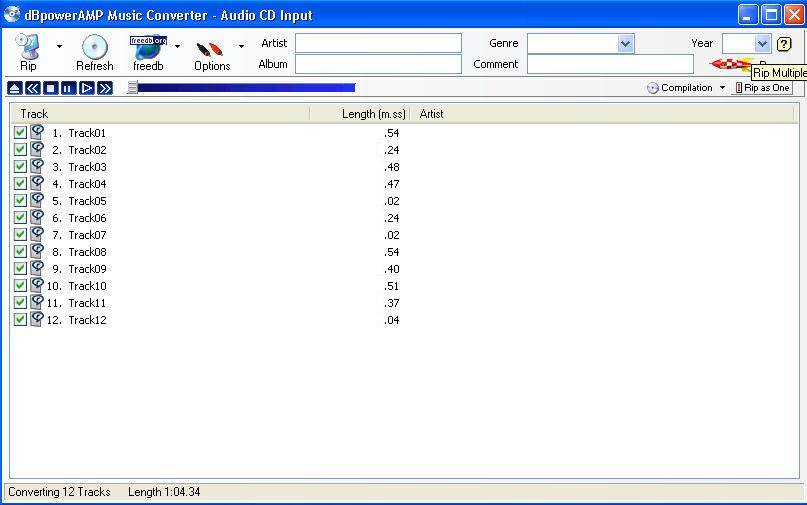Open the Options cable icon
807x505 pixels.
click(x=211, y=48)
